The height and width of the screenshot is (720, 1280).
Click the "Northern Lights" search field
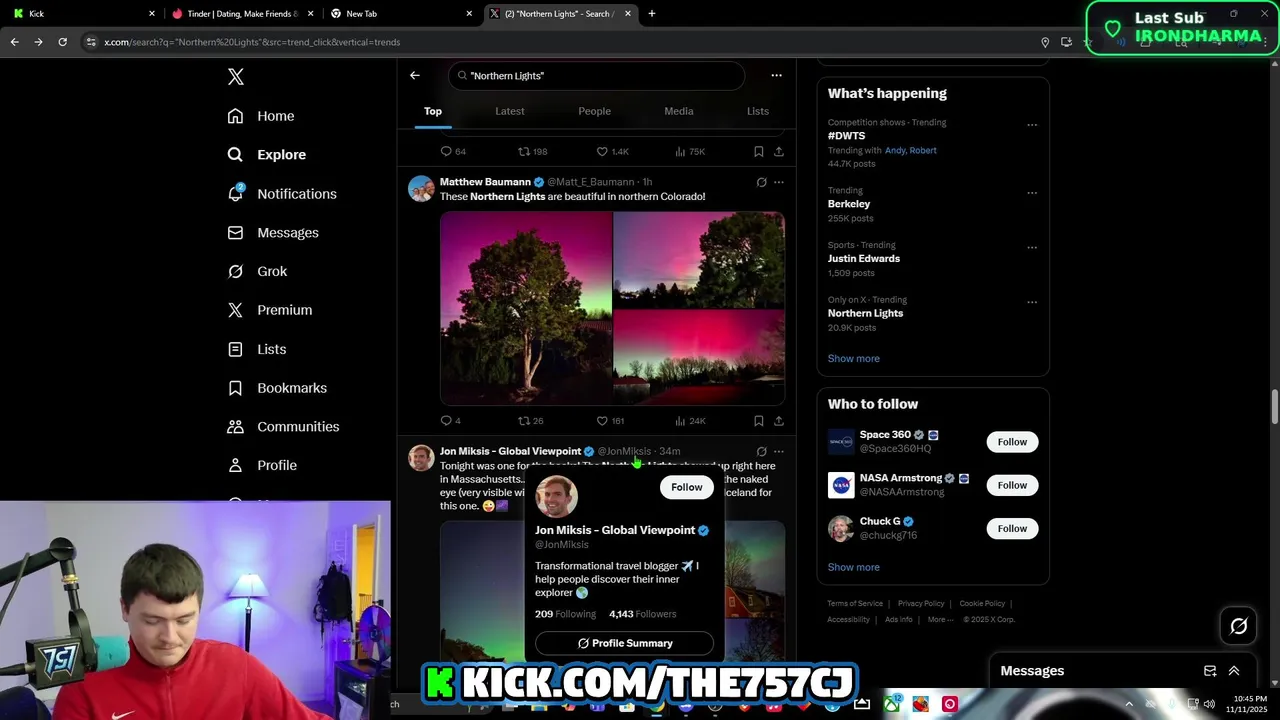(597, 76)
